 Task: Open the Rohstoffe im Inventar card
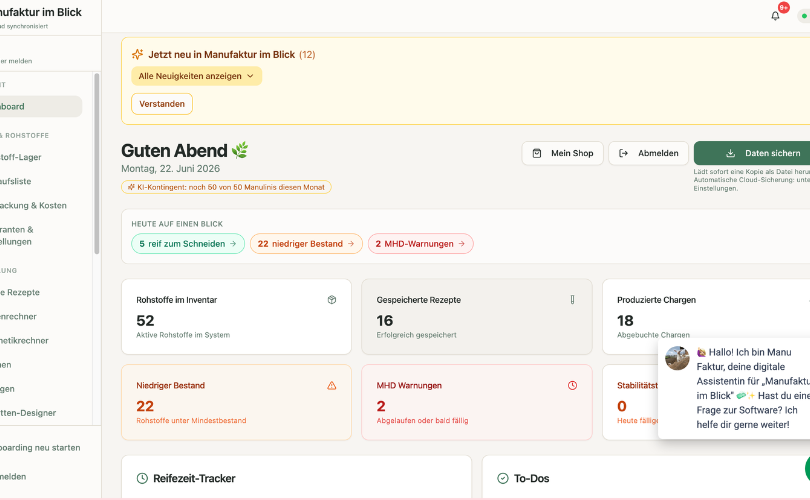coord(236,317)
